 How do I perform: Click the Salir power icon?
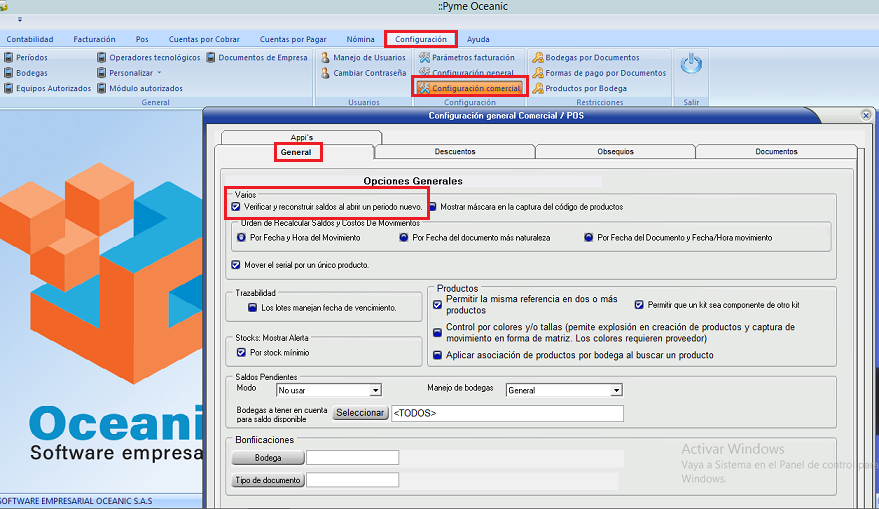point(690,66)
